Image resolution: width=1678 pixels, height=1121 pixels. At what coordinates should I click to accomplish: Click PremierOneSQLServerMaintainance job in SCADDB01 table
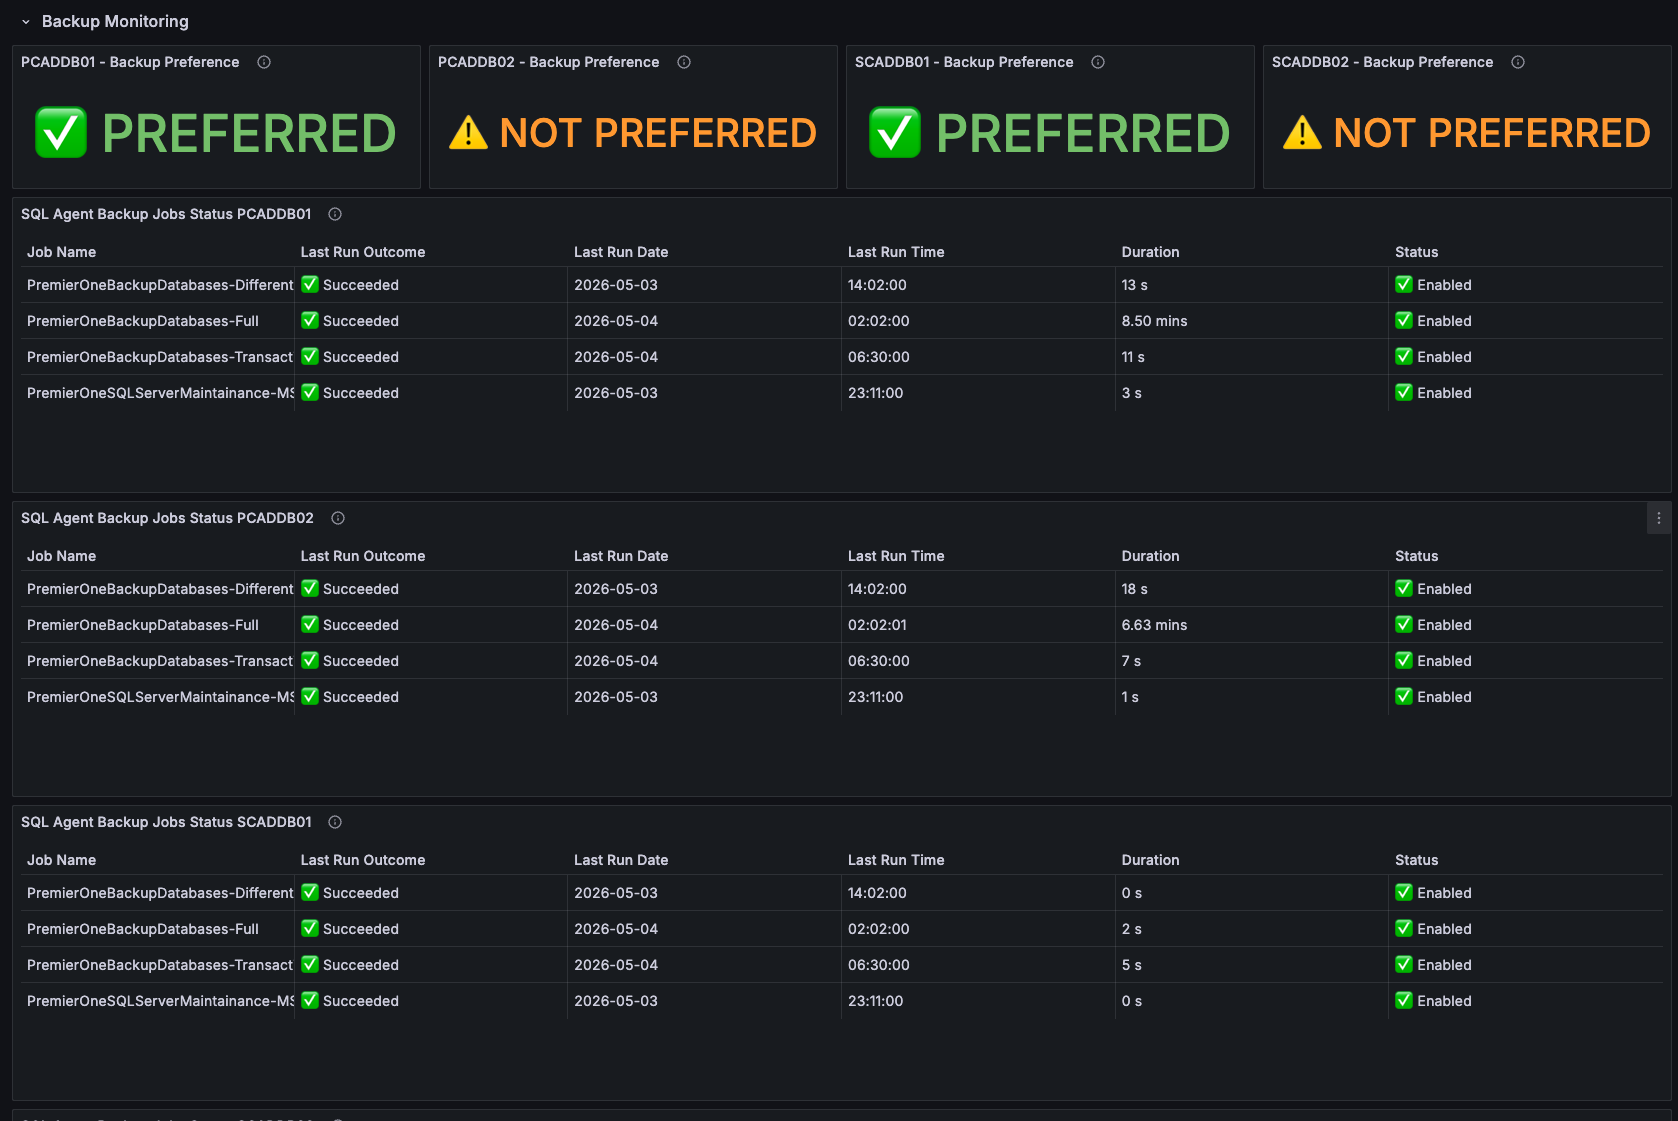pyautogui.click(x=160, y=1001)
